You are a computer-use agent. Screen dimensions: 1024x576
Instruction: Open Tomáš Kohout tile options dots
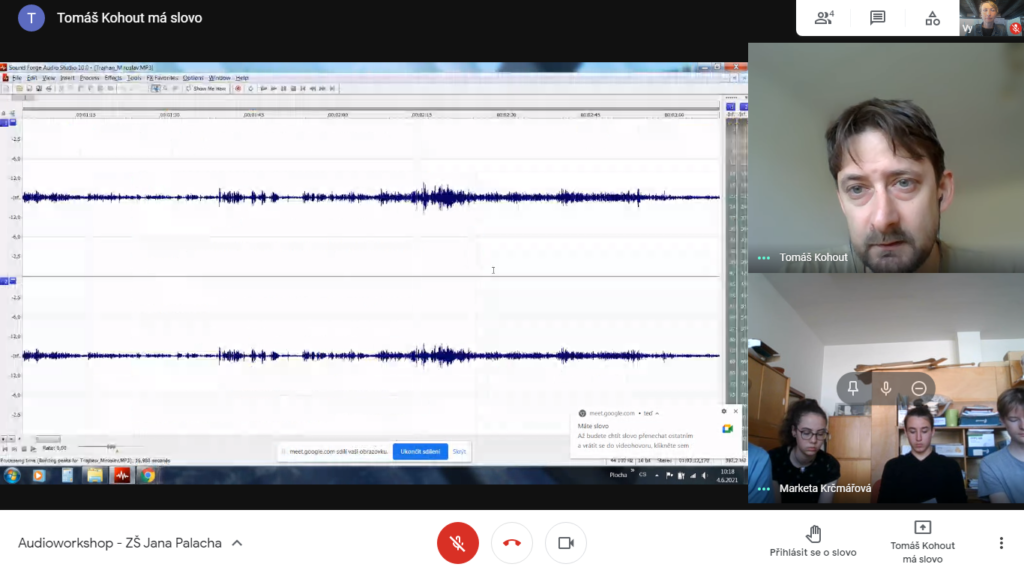(x=763, y=258)
